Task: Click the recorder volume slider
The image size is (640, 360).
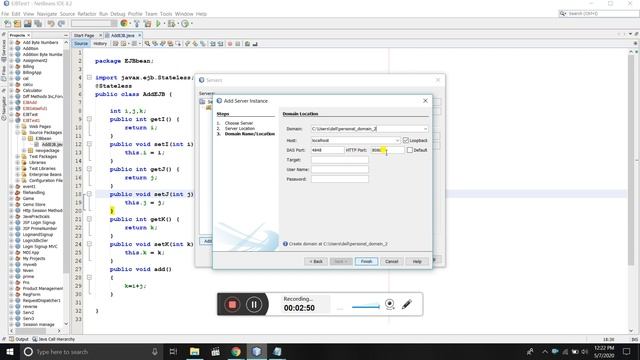Action: coord(366,307)
